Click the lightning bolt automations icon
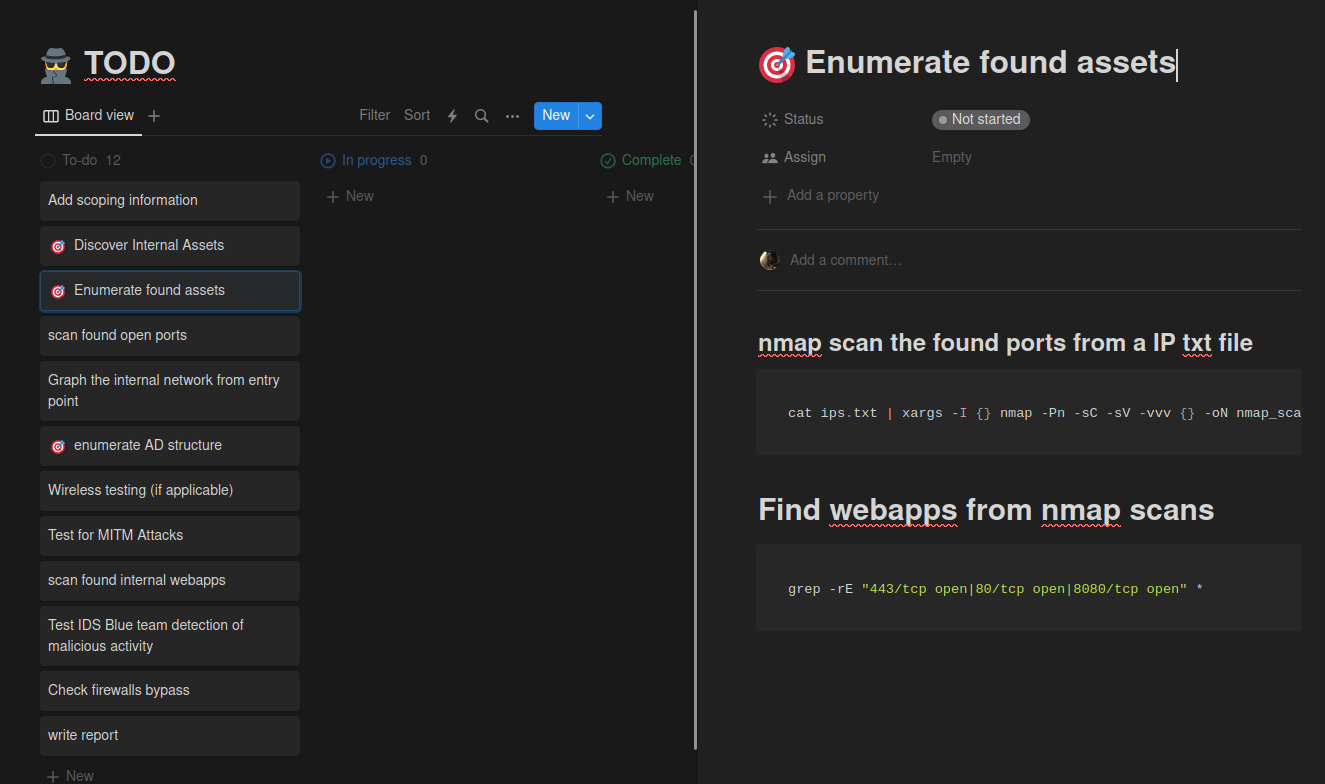Image resolution: width=1325 pixels, height=784 pixels. pyautogui.click(x=452, y=116)
